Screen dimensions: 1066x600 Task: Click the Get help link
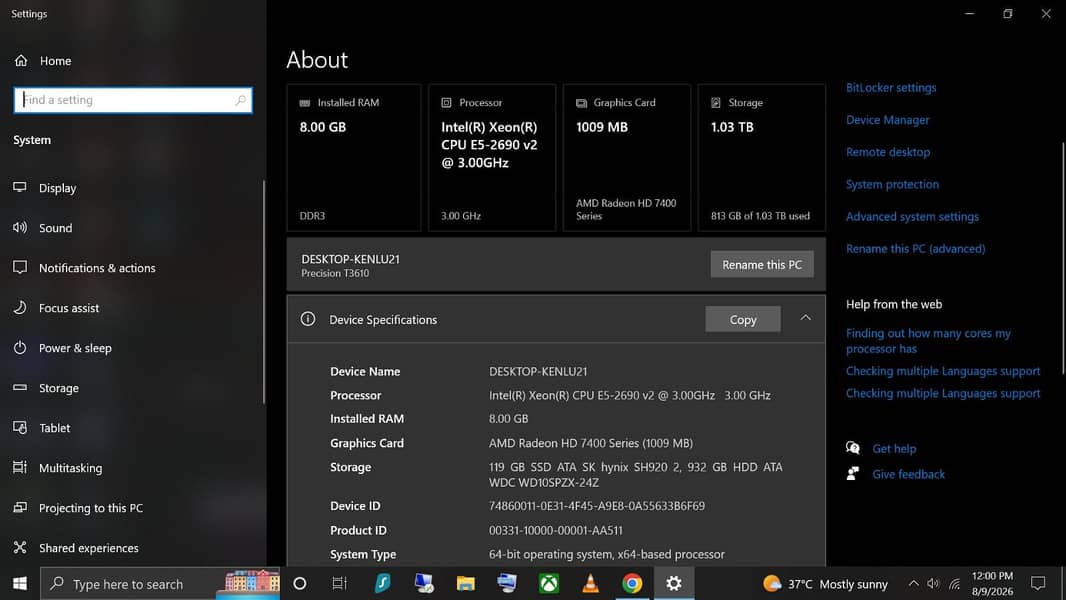pyautogui.click(x=894, y=448)
